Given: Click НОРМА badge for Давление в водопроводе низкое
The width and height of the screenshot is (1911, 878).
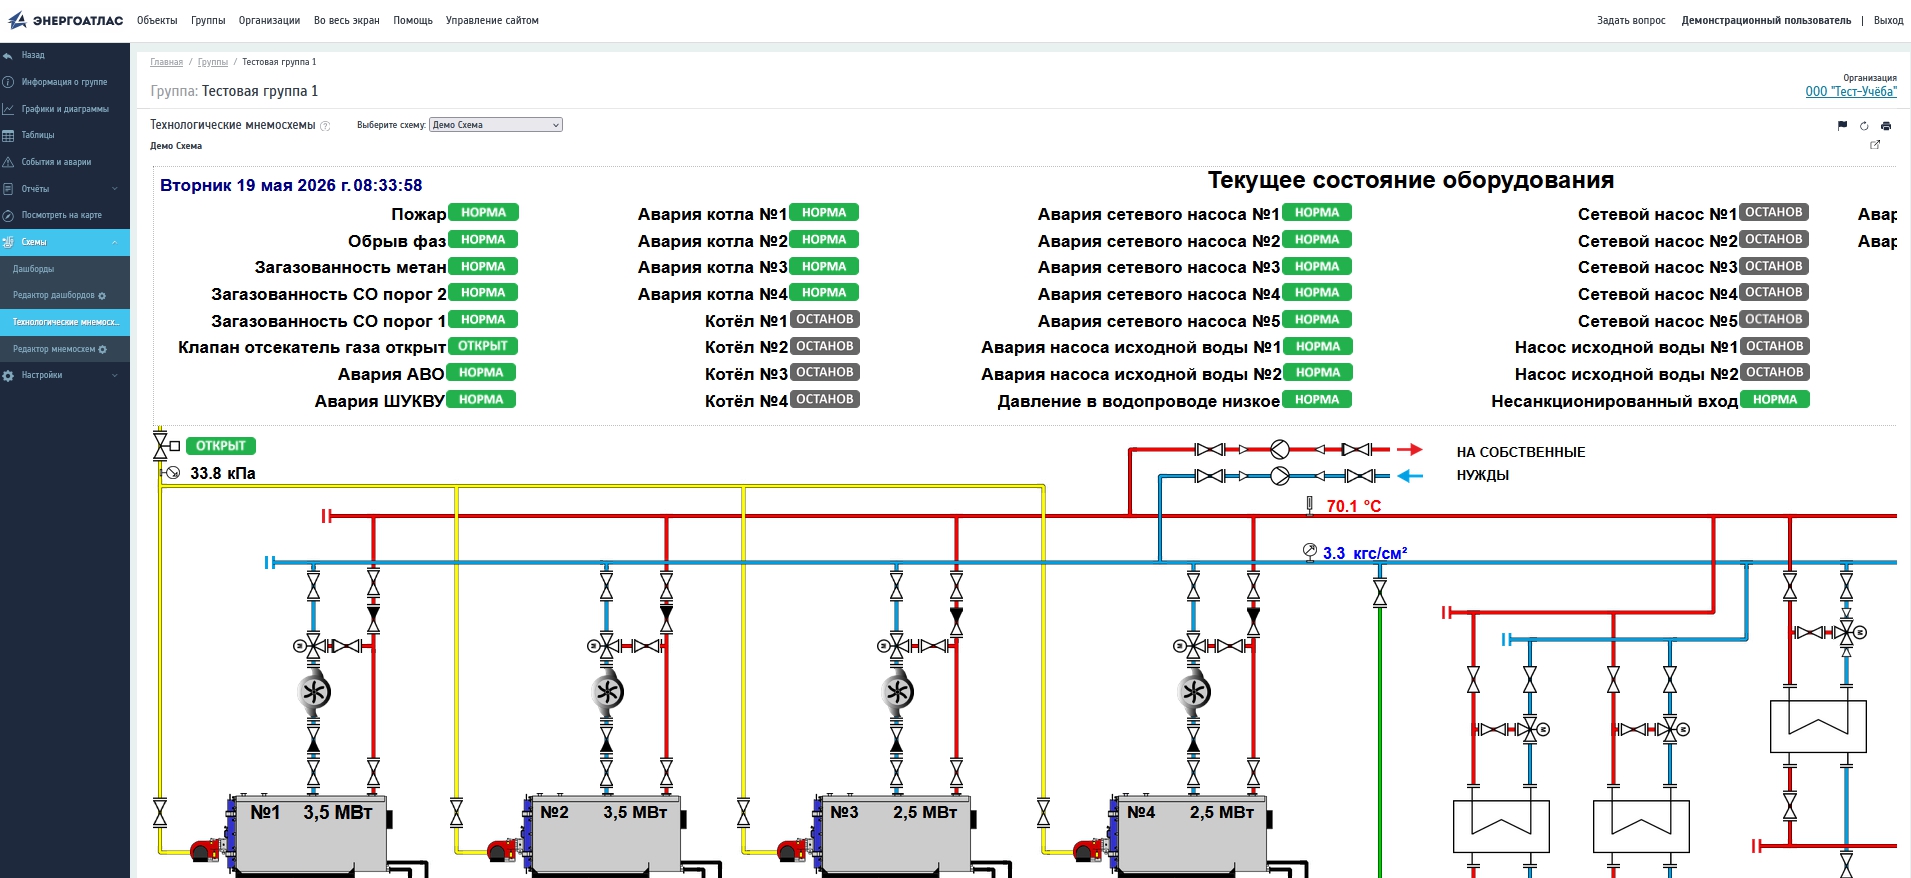Looking at the screenshot, I should tap(1317, 399).
